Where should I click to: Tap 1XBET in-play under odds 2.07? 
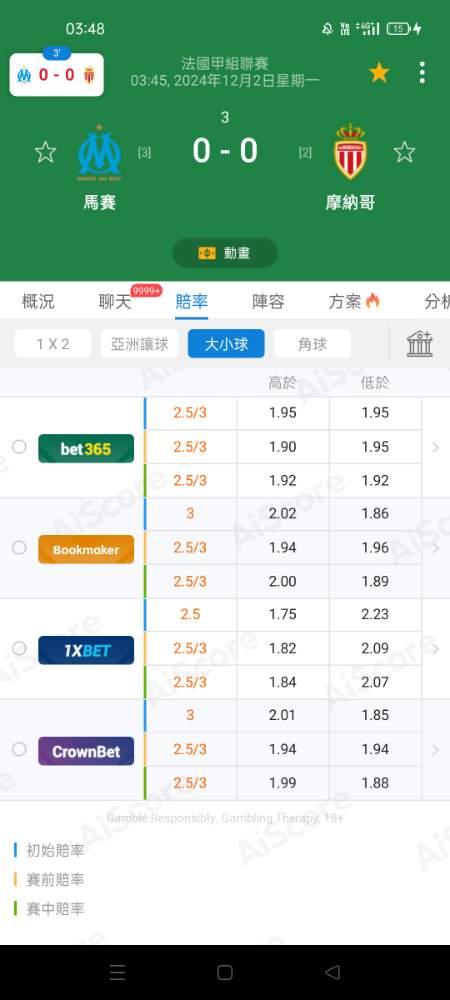pos(375,682)
